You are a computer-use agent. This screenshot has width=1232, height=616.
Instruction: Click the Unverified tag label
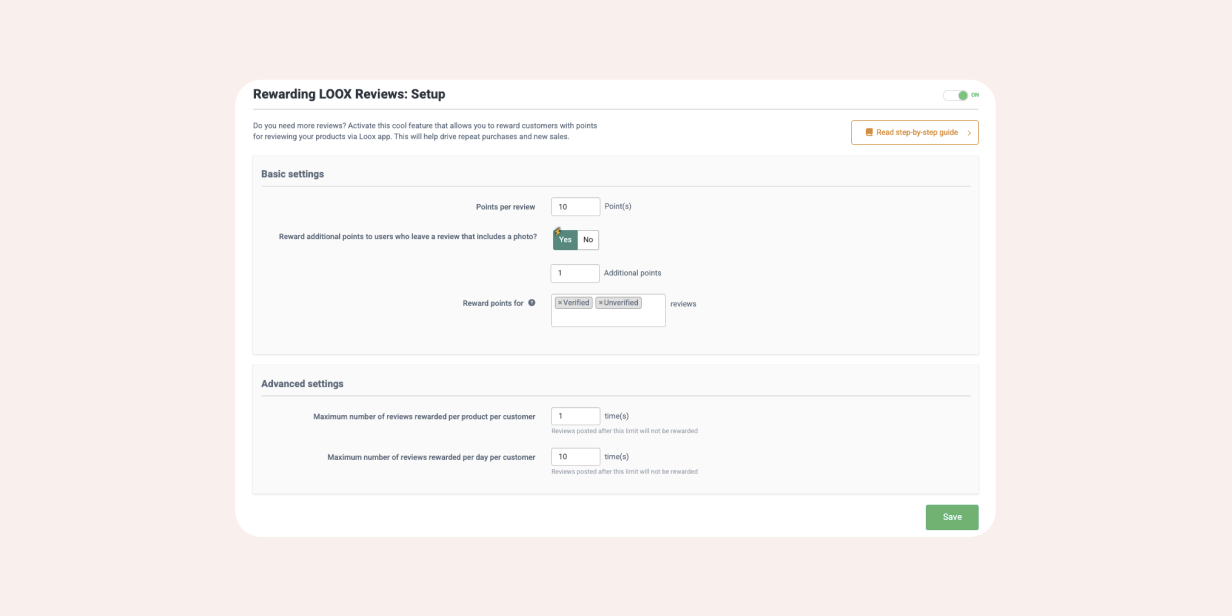coord(621,303)
